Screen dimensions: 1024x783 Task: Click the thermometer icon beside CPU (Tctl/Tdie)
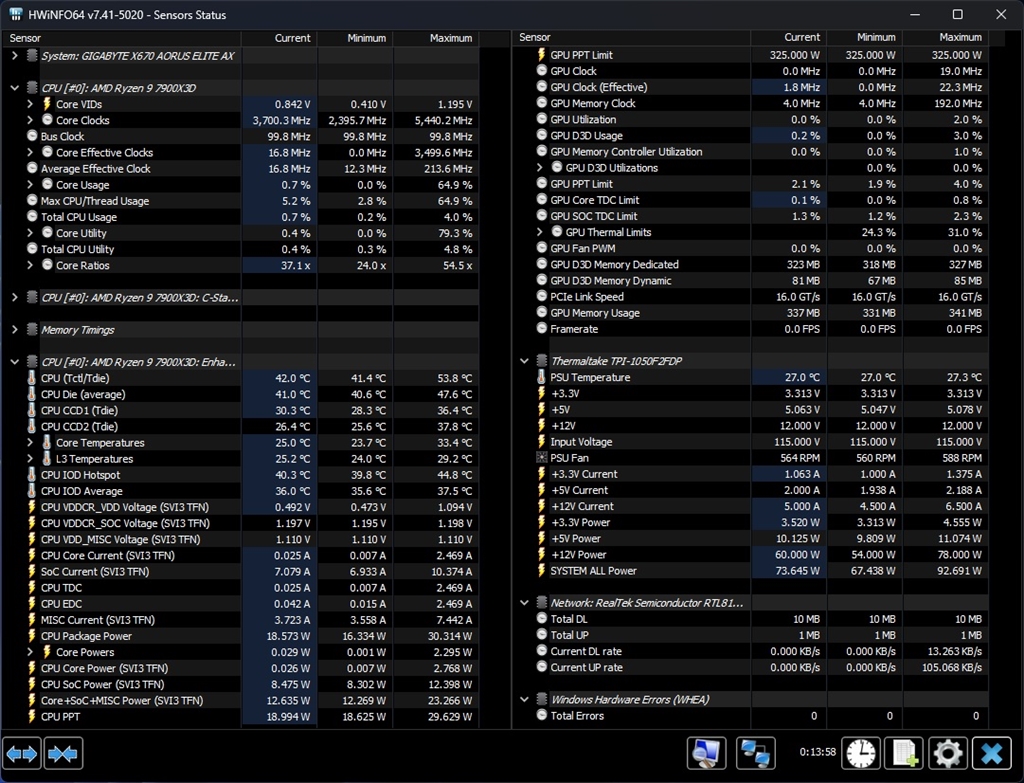tap(32, 378)
